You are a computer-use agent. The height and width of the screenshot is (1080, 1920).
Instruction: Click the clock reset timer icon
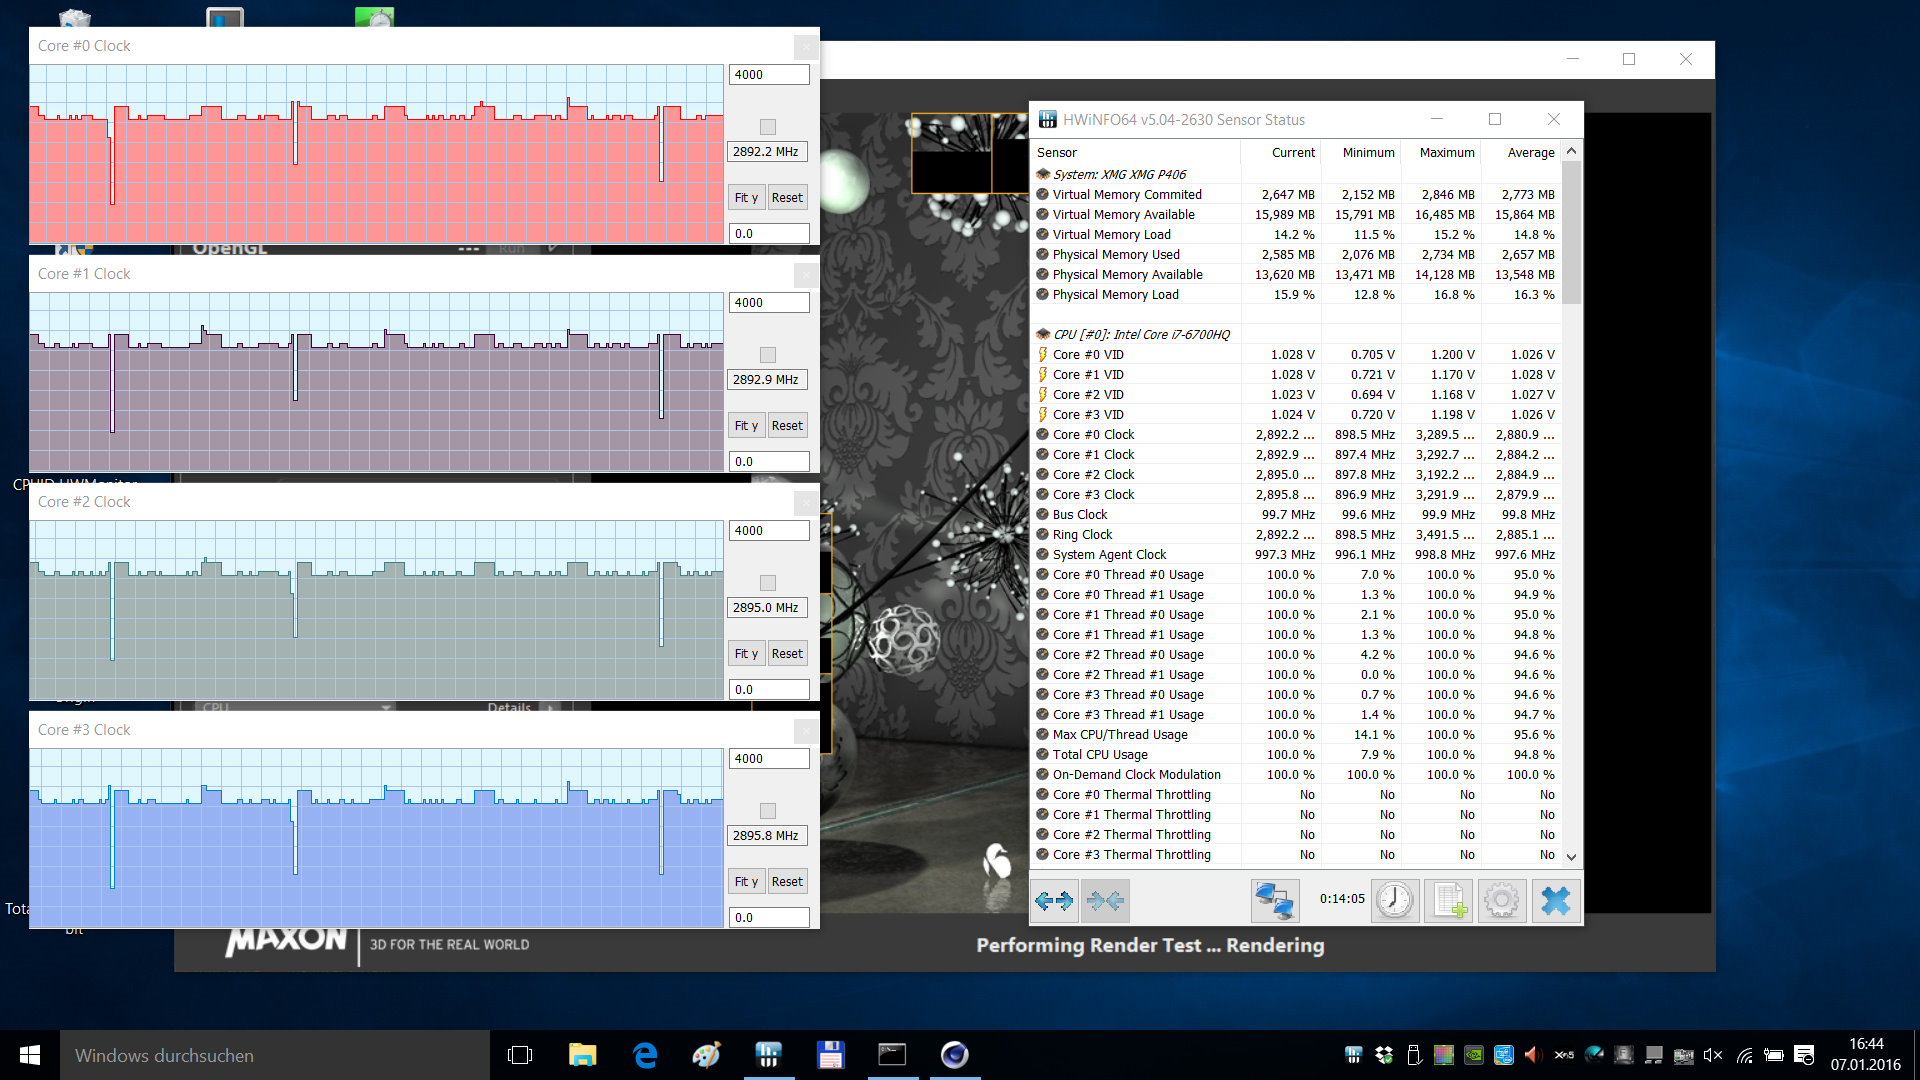click(x=1394, y=901)
